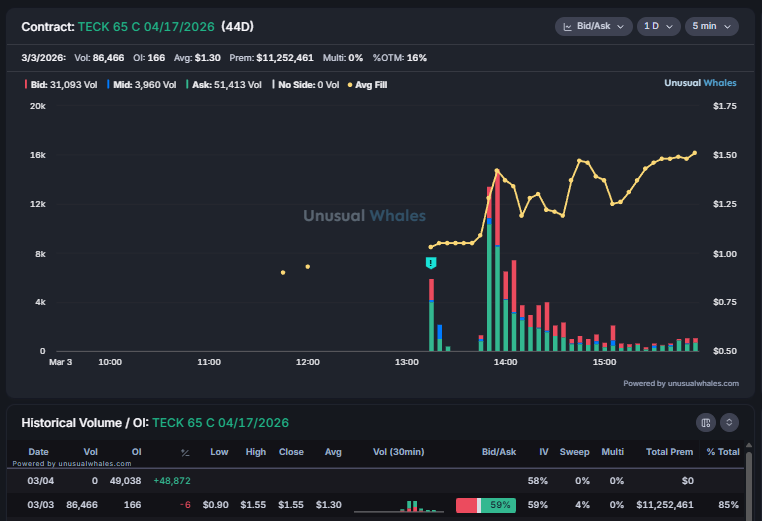
Task: Sort table by OI column header
Action: click(x=137, y=452)
